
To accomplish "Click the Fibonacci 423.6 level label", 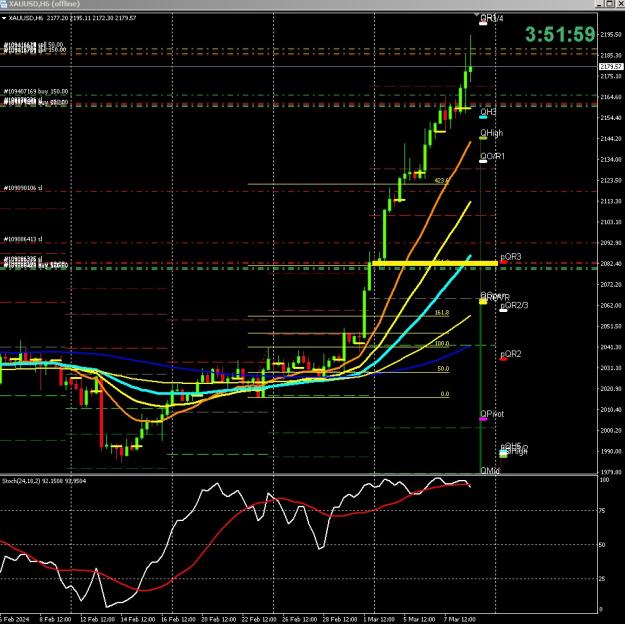I will 441,181.
